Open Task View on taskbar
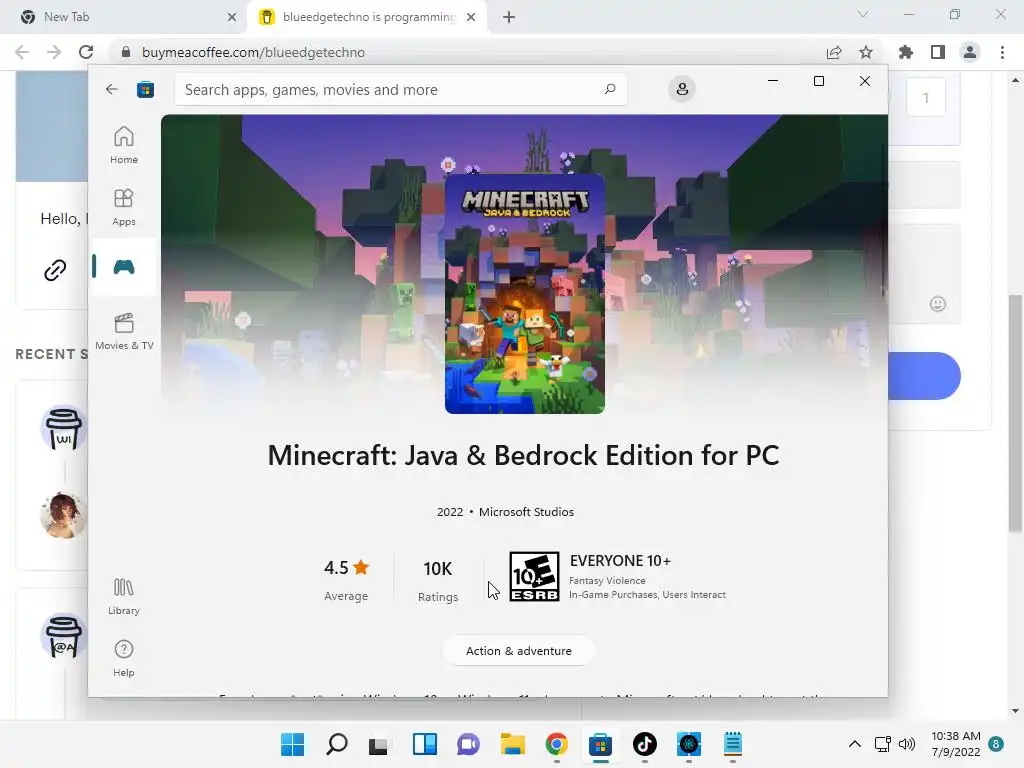This screenshot has height=768, width=1024. 378,744
